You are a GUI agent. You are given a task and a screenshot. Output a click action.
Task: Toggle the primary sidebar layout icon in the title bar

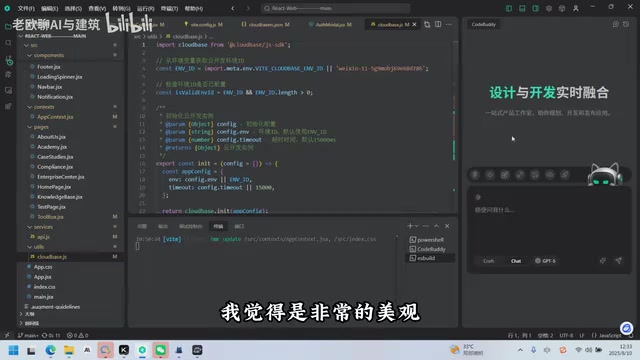click(509, 8)
